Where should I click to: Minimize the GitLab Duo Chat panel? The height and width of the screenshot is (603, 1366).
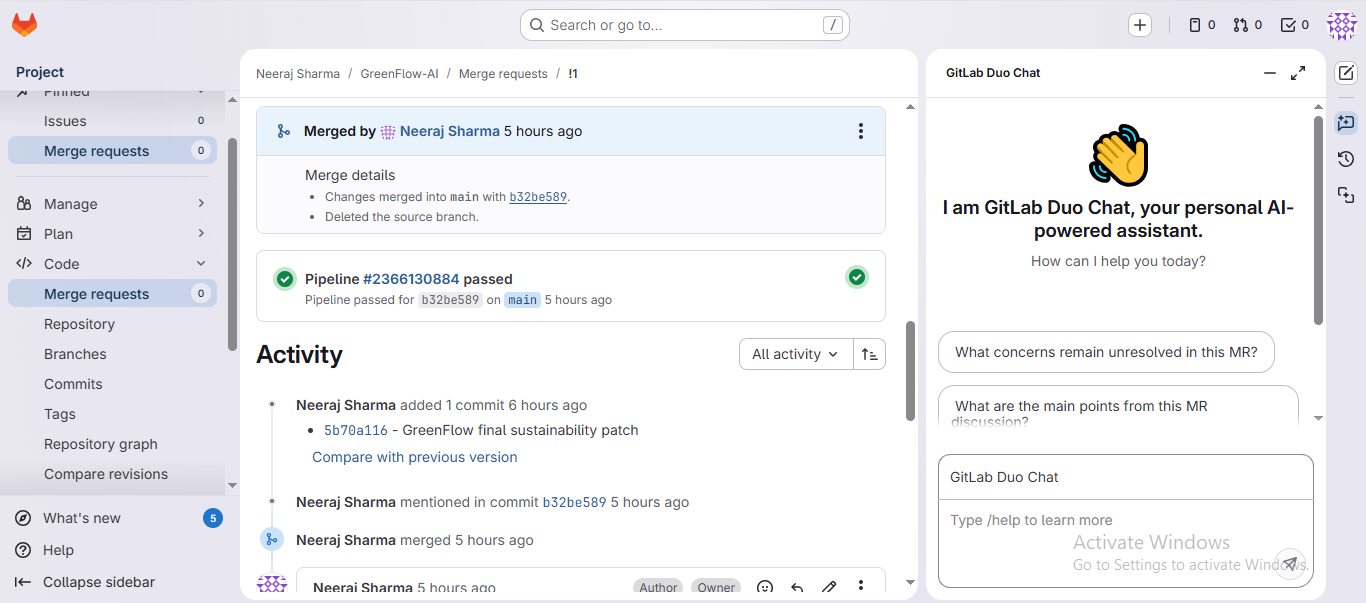(x=1270, y=73)
